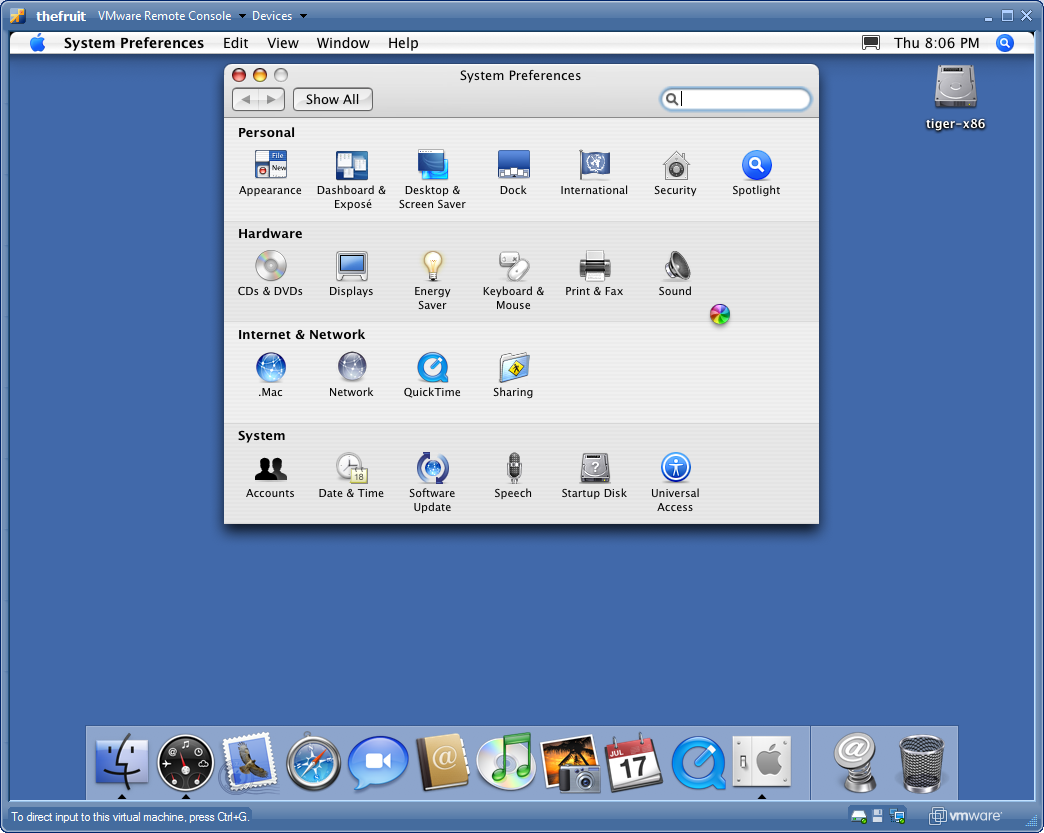This screenshot has height=833, width=1044.
Task: Open QuickTime preferences
Action: pyautogui.click(x=432, y=375)
